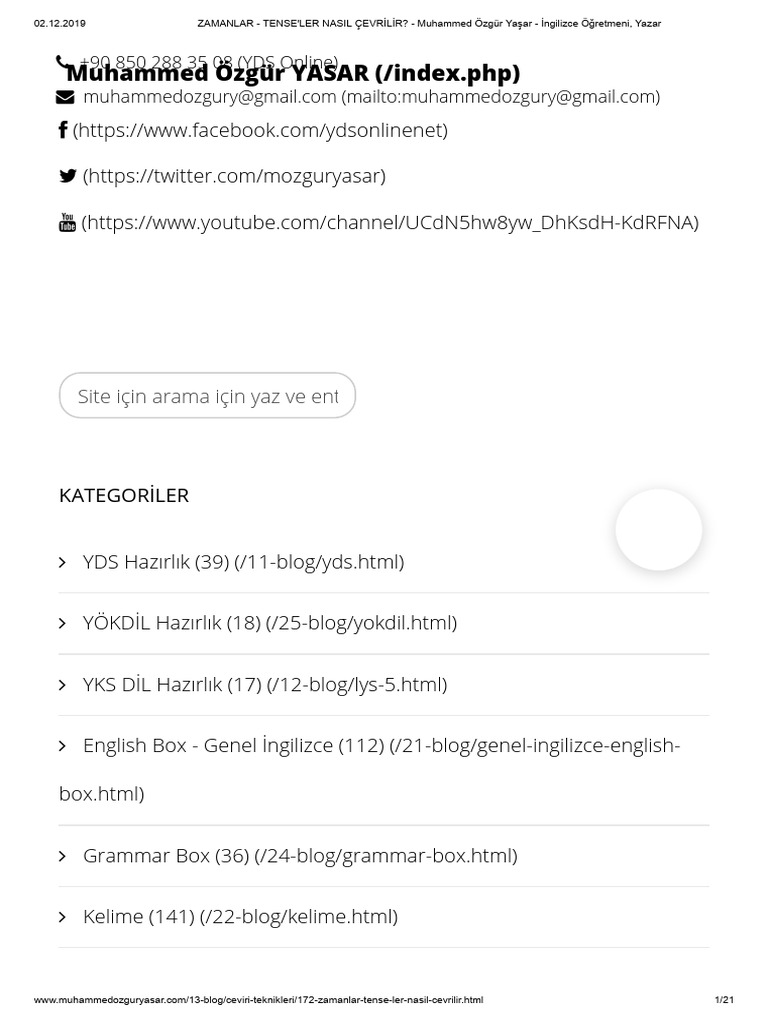Focus the site search input field

(x=207, y=396)
